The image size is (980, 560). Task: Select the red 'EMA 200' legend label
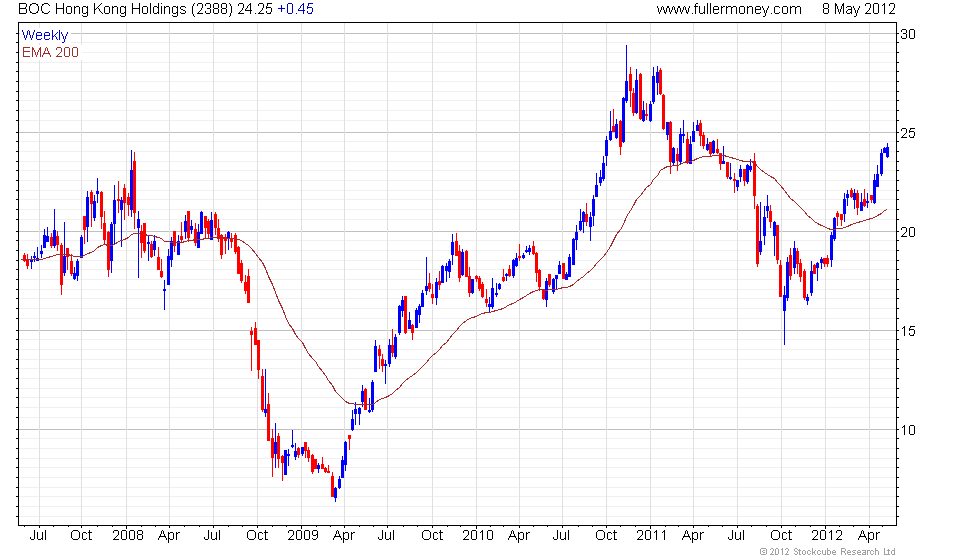pyautogui.click(x=51, y=52)
